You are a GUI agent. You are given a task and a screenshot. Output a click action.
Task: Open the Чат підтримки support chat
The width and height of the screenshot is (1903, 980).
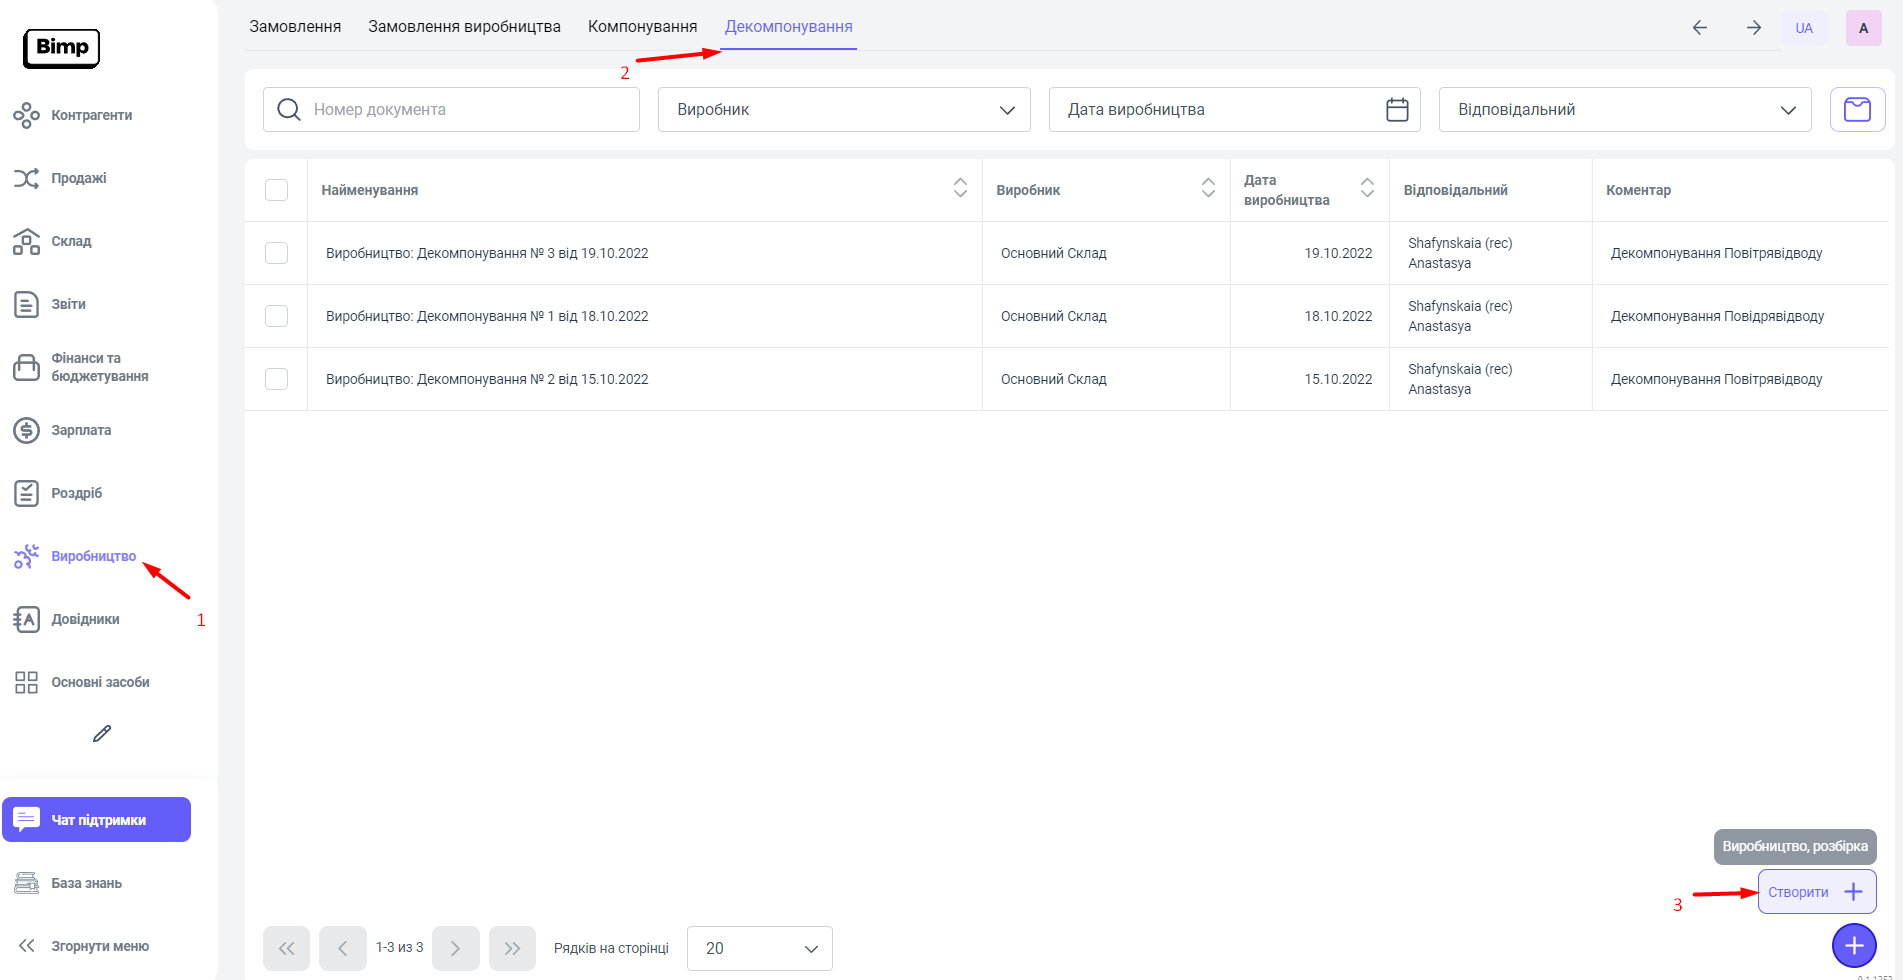pyautogui.click(x=97, y=820)
